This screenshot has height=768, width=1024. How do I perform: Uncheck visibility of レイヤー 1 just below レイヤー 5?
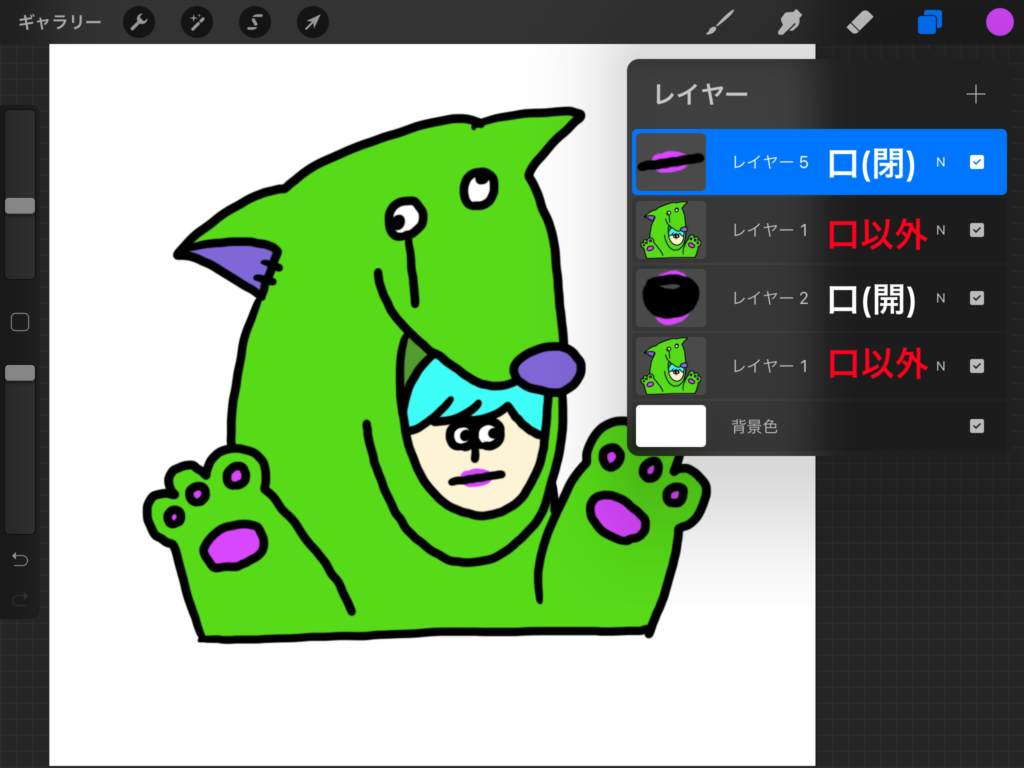pyautogui.click(x=977, y=230)
